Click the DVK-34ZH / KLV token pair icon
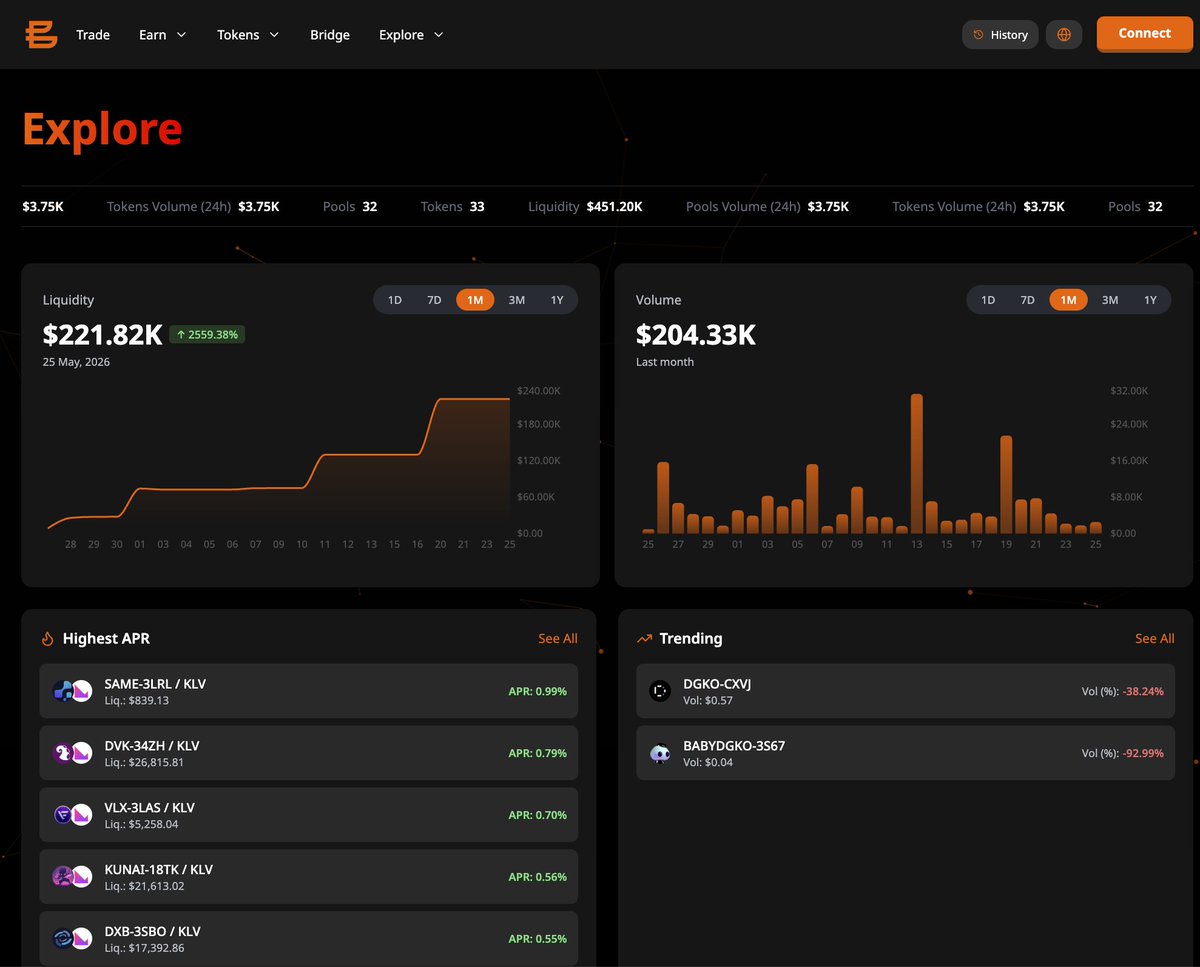Image resolution: width=1200 pixels, height=967 pixels. 72,753
